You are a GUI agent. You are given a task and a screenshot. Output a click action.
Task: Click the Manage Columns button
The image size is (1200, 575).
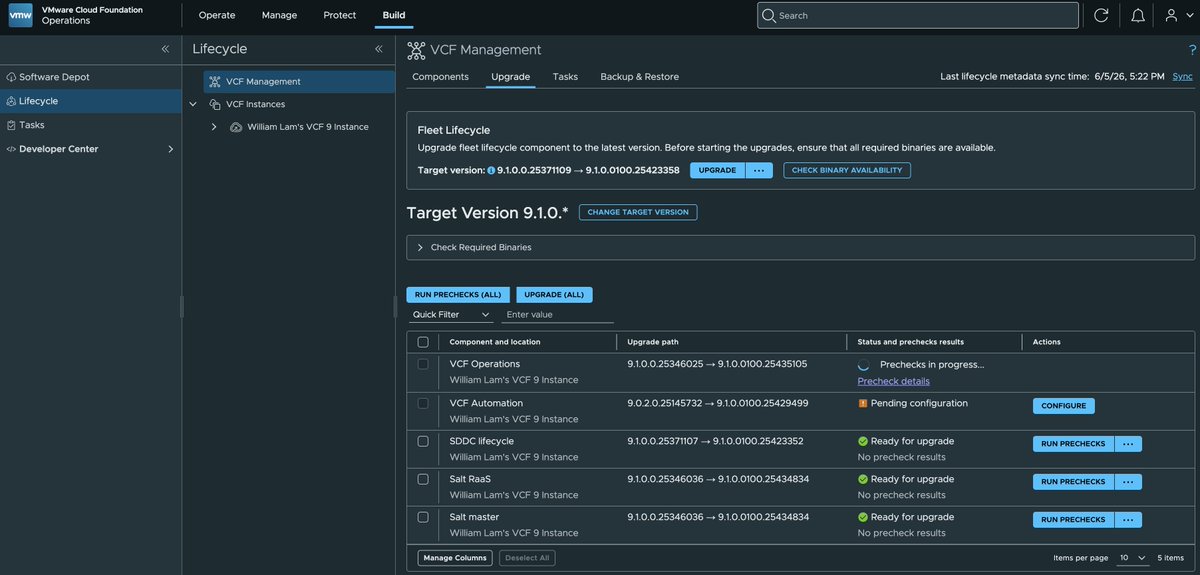pos(455,558)
